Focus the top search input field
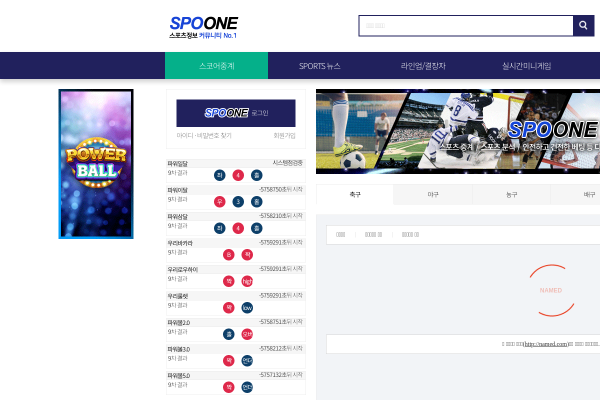Viewport: 600px width, 400px height. (466, 26)
